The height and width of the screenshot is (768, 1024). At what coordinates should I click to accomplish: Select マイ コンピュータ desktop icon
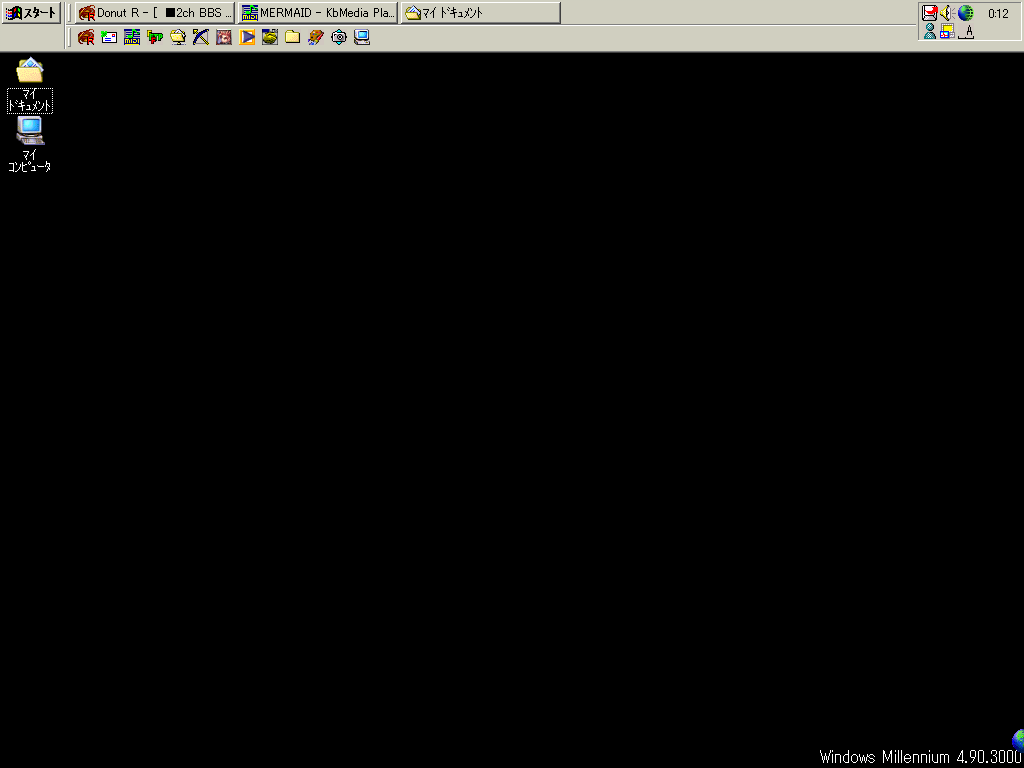[x=30, y=131]
